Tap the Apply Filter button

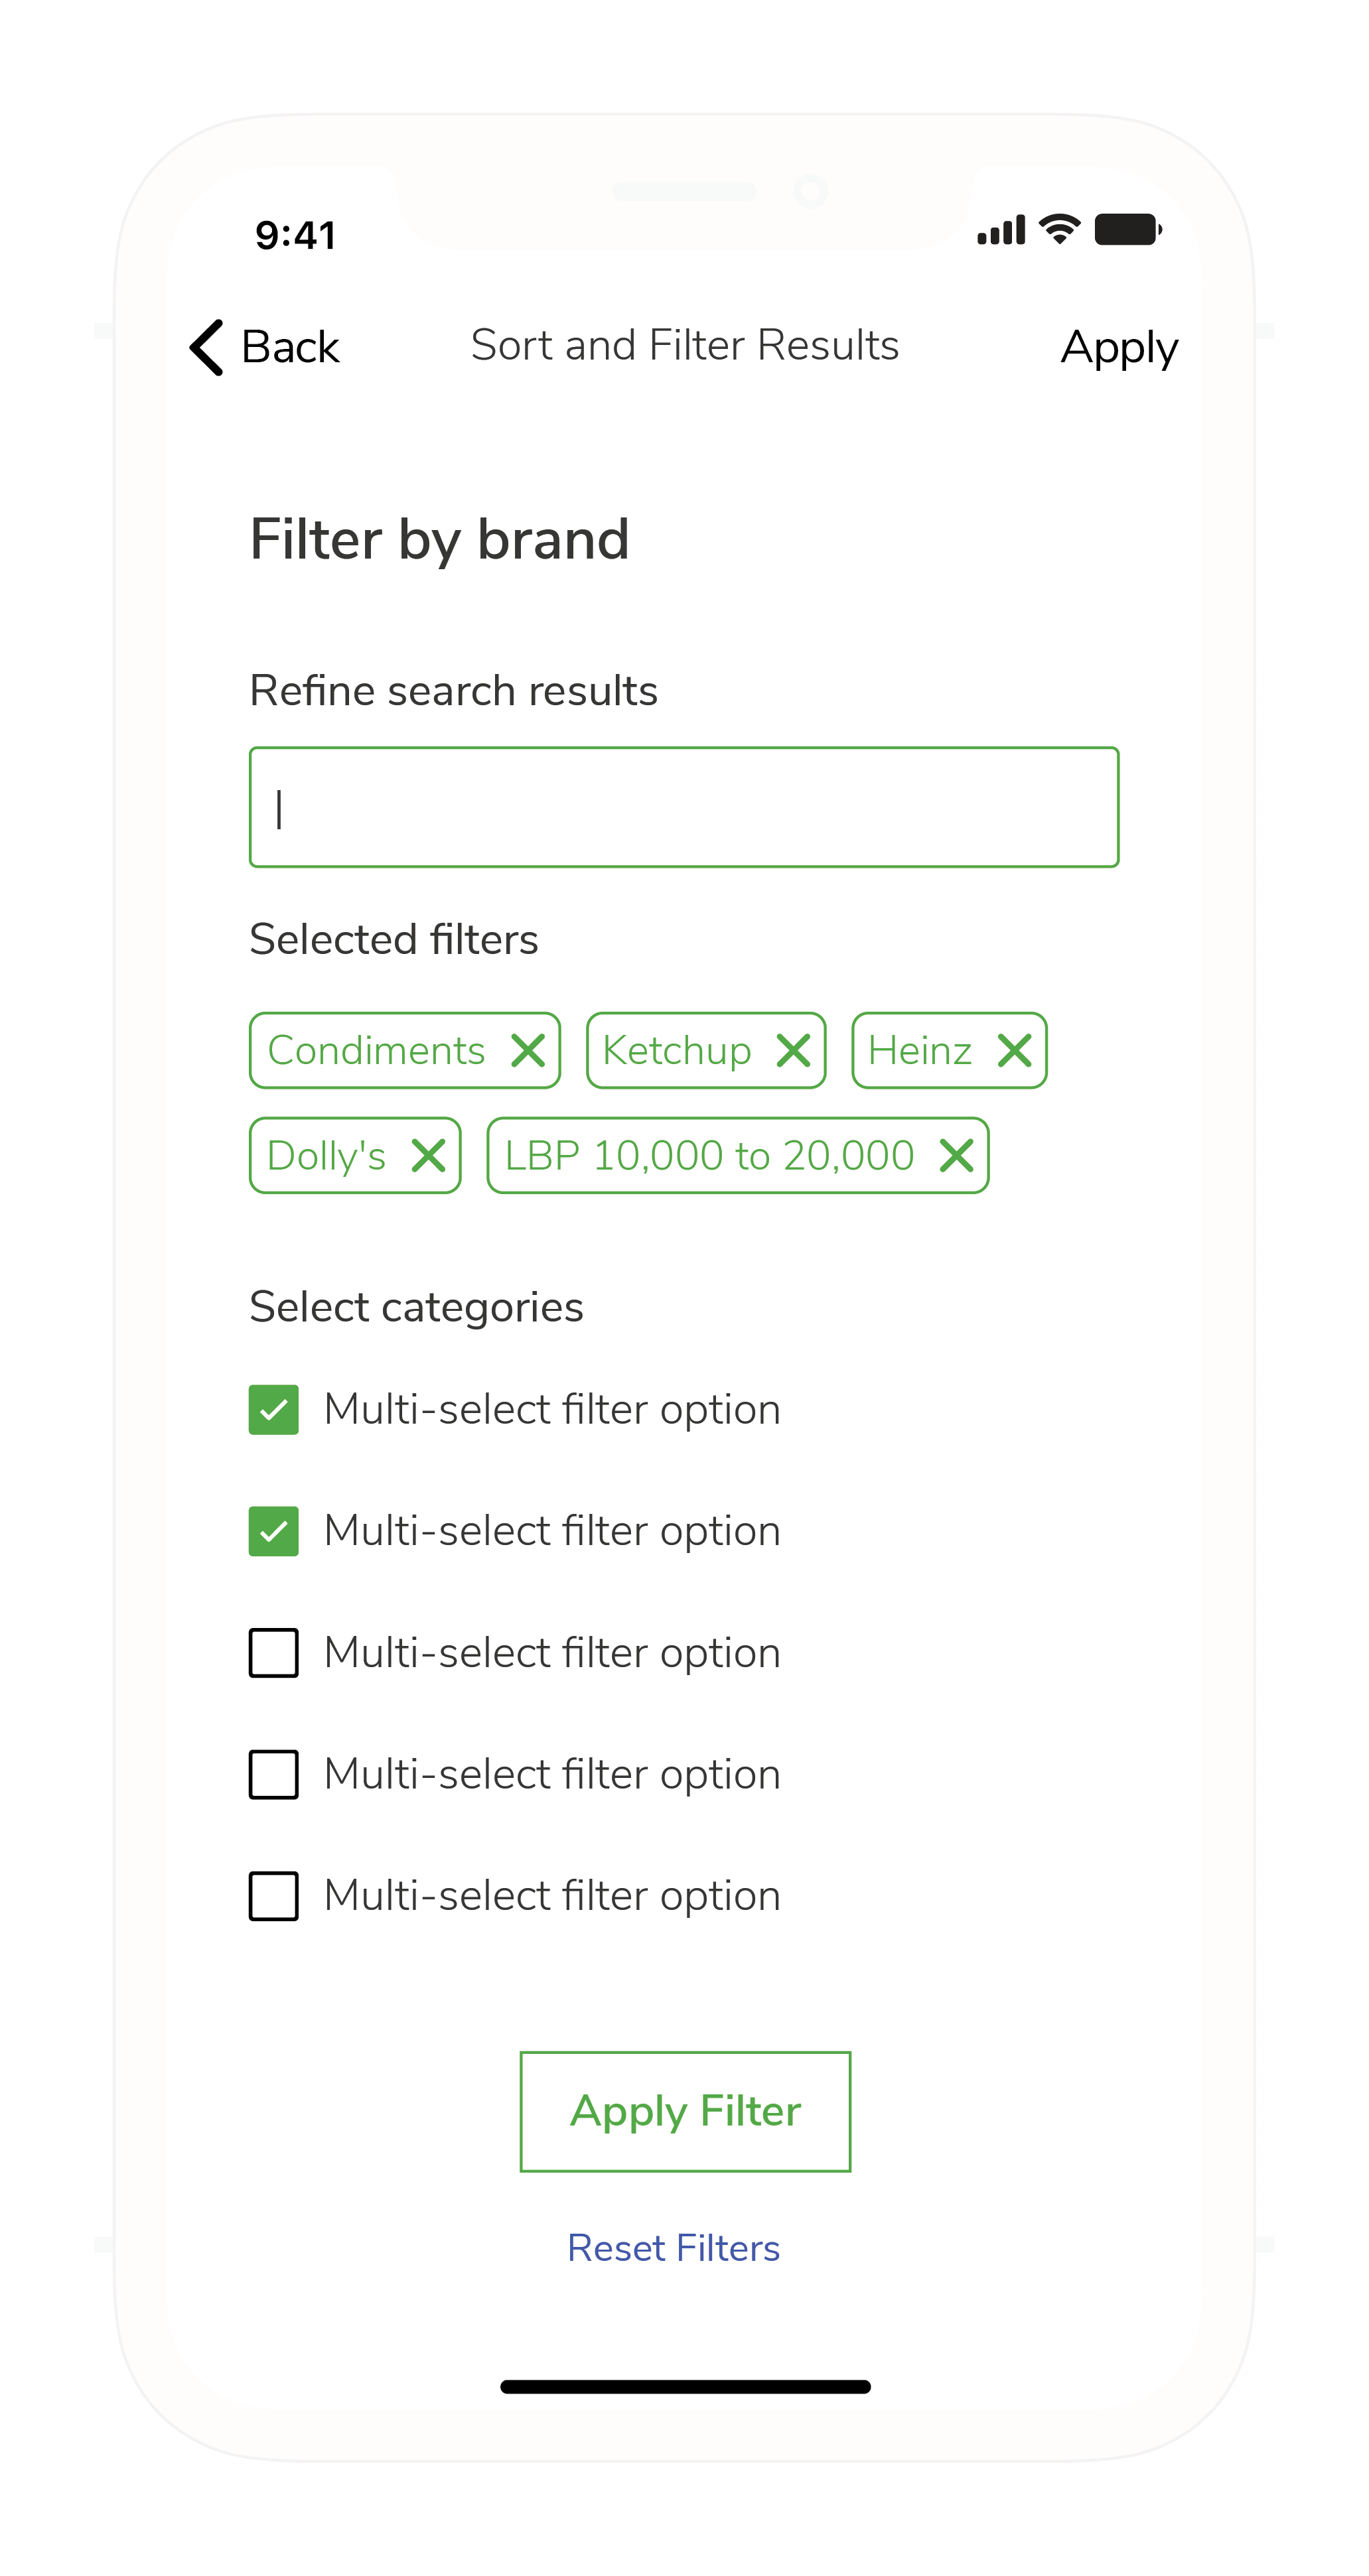[x=684, y=2063]
